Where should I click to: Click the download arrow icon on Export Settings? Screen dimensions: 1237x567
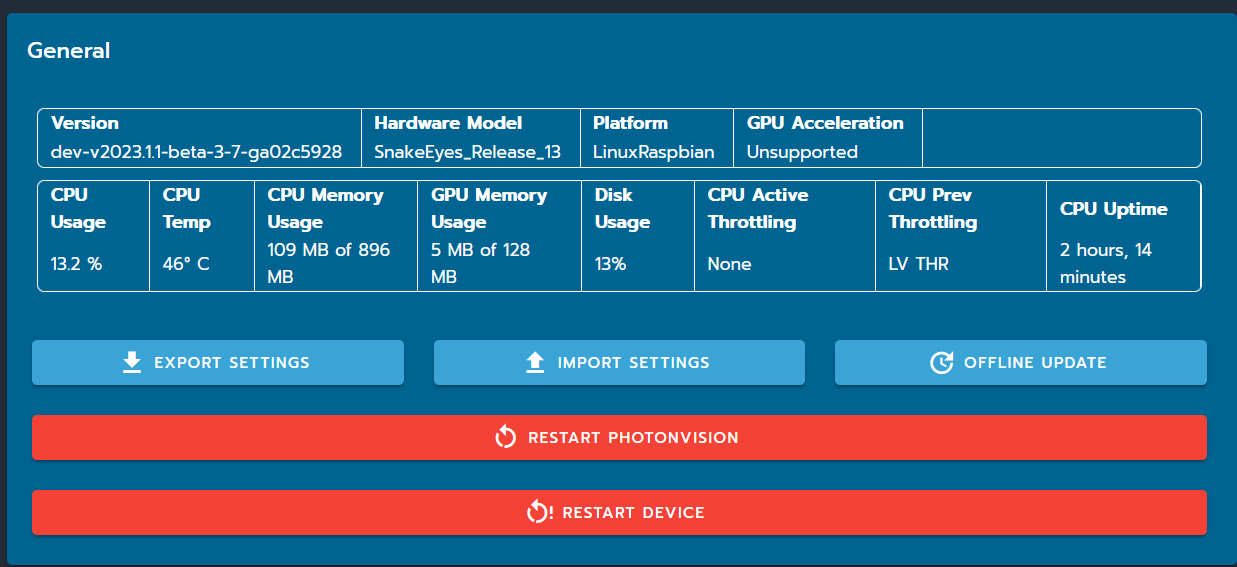(132, 362)
